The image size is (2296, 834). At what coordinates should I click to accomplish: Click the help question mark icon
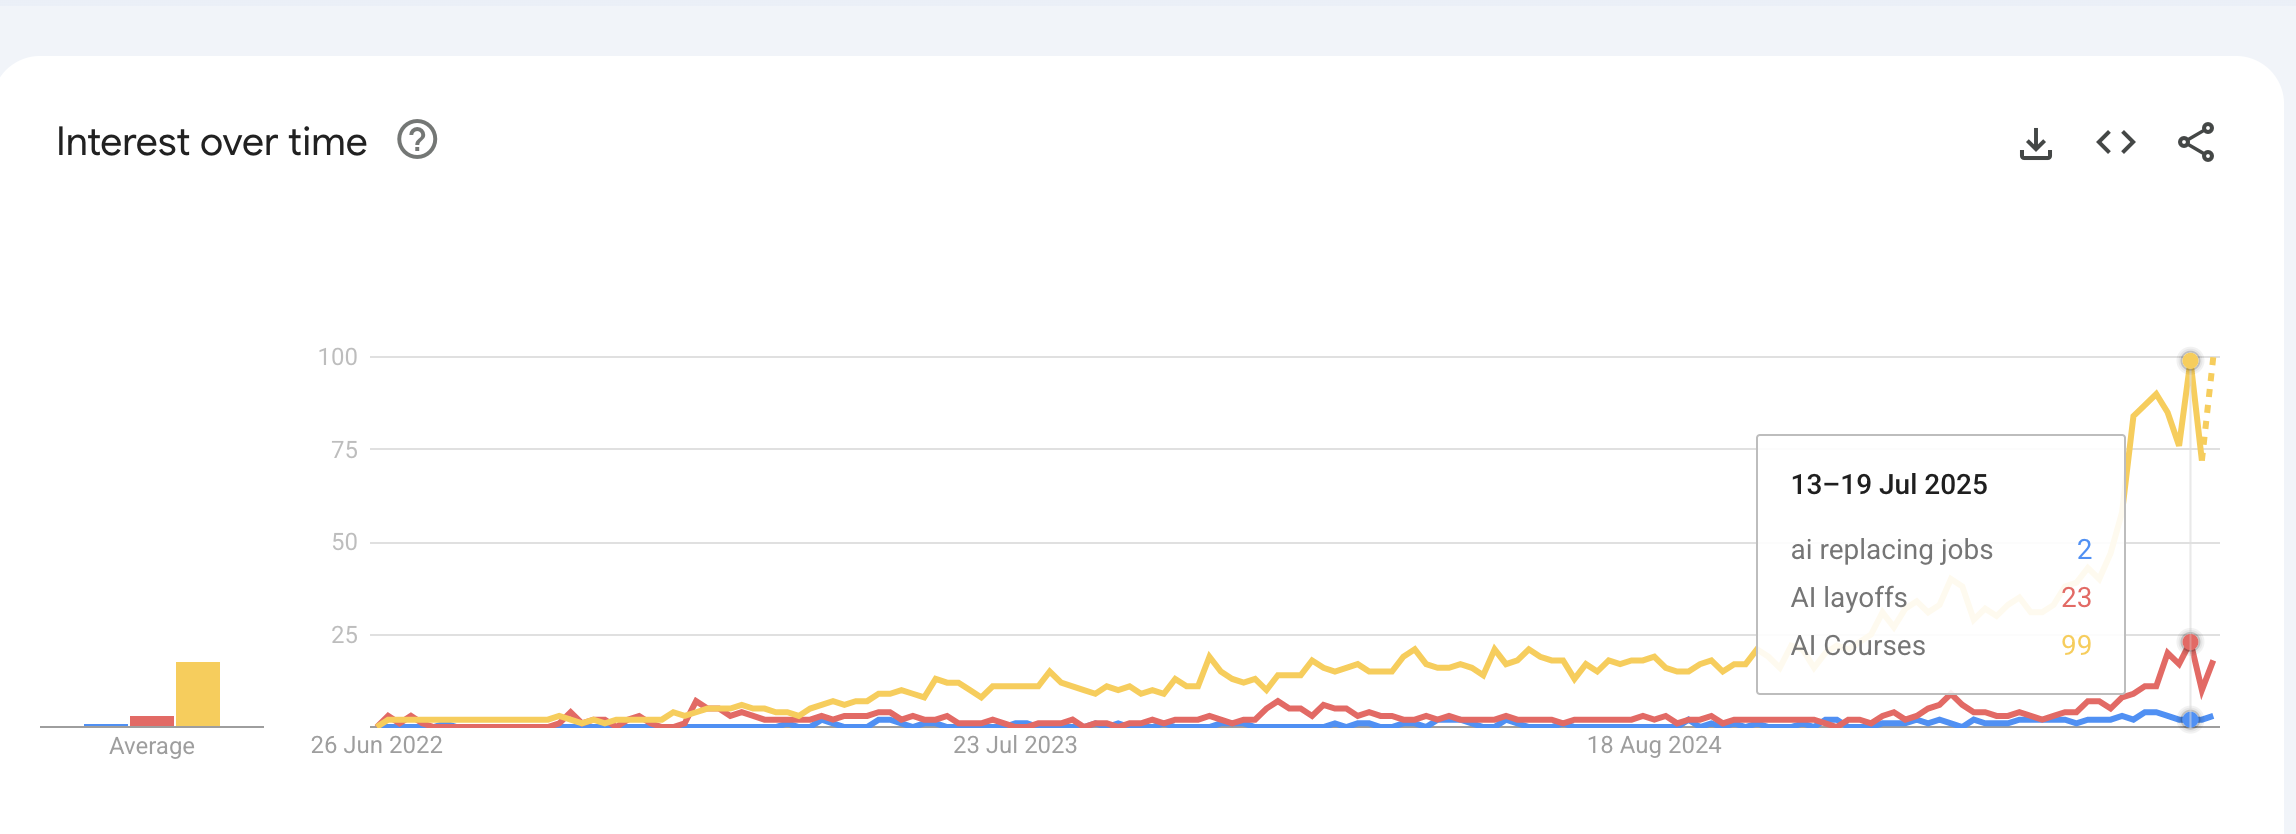tap(417, 140)
